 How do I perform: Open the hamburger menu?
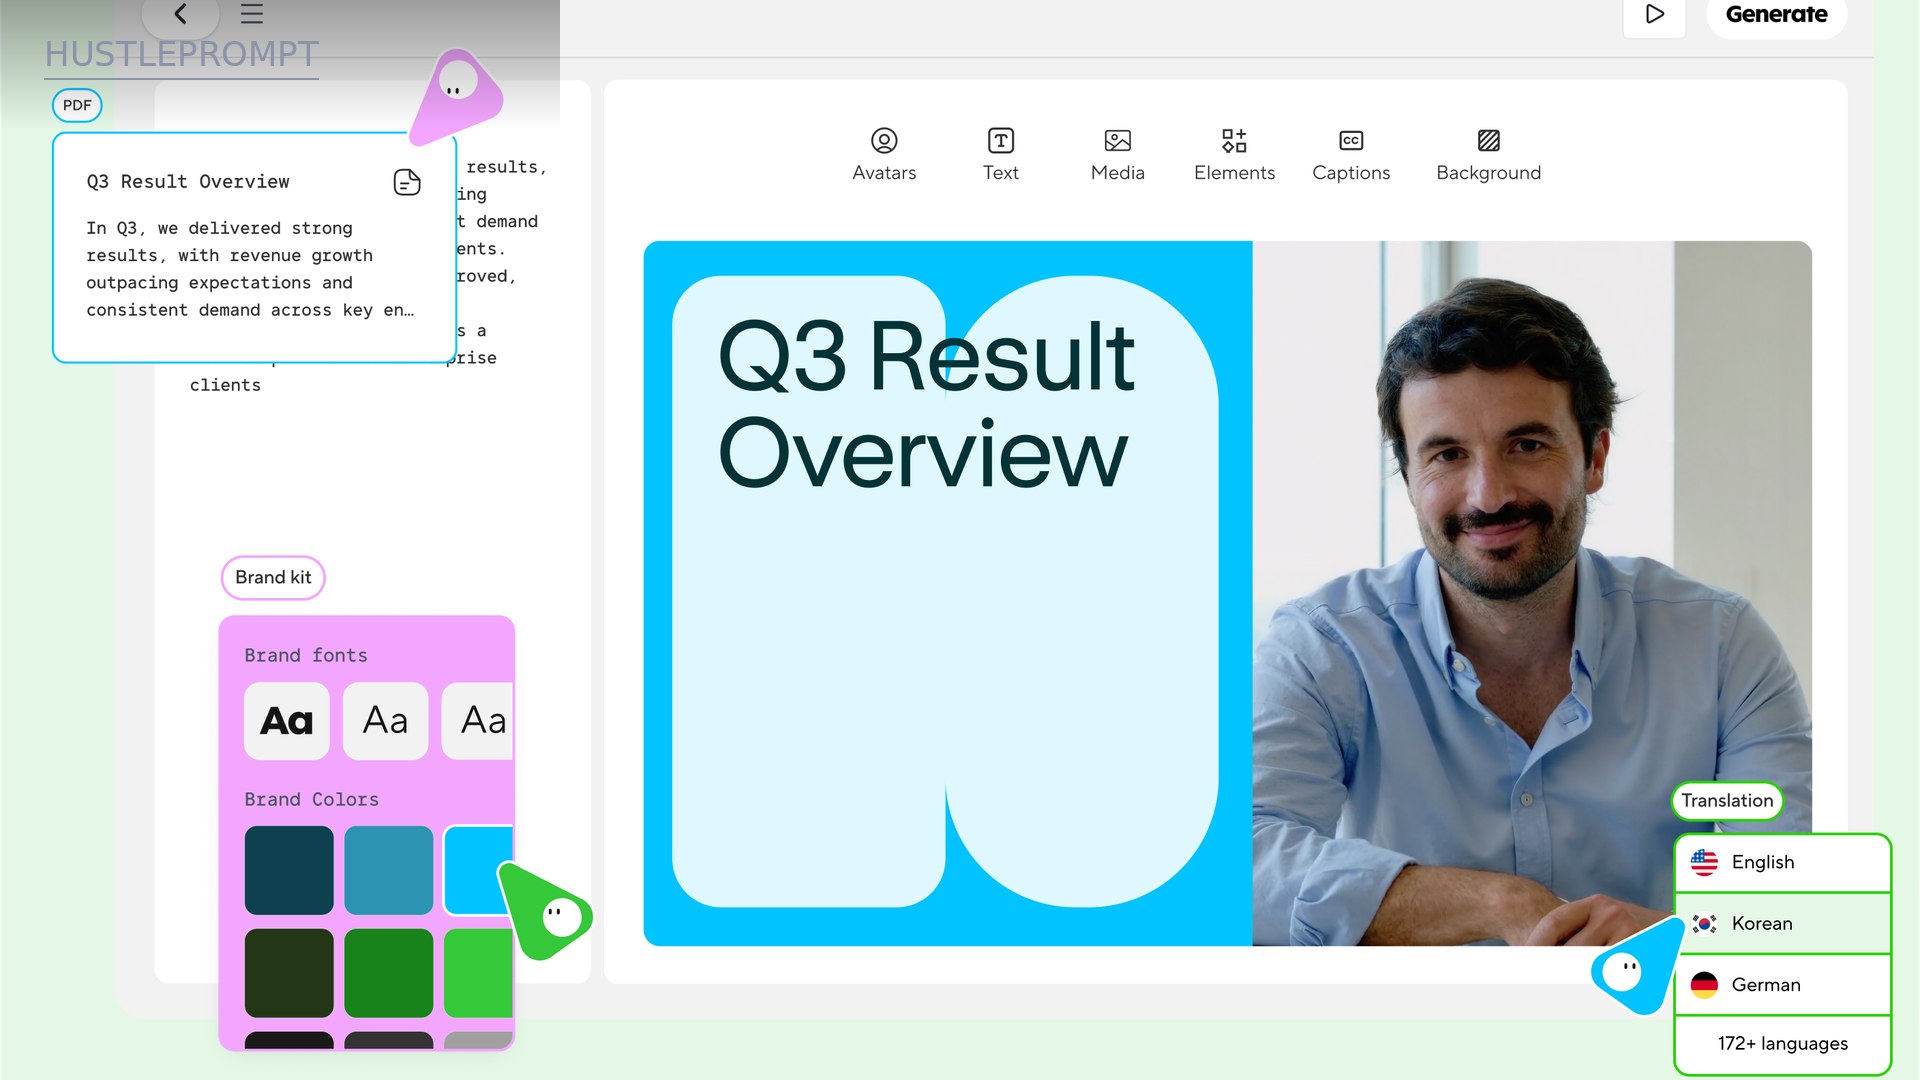[x=252, y=14]
